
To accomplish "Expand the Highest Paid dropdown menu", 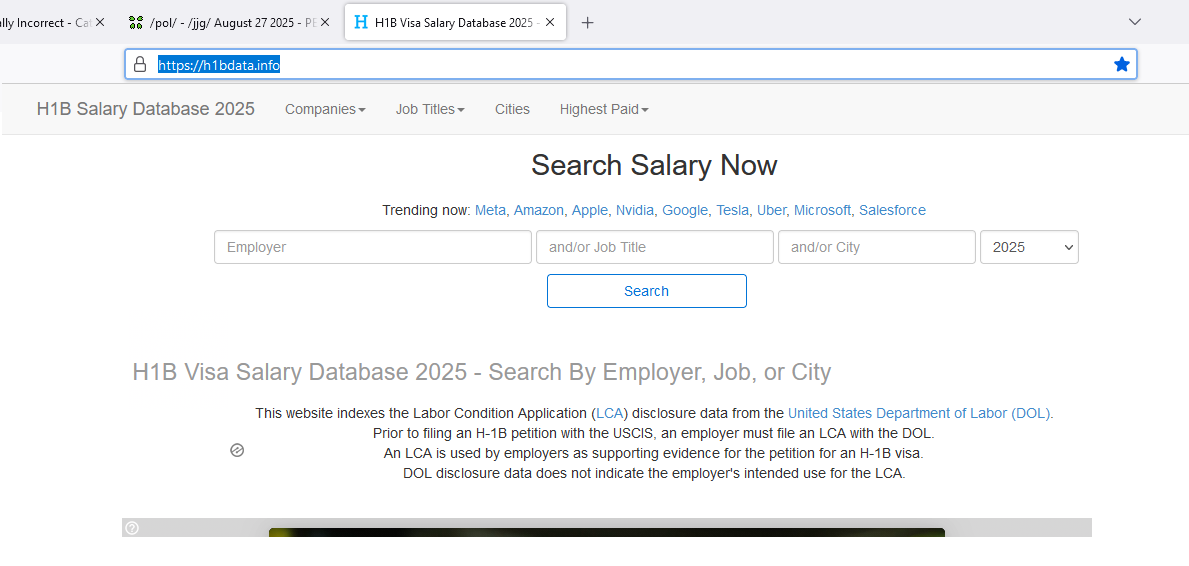I will click(604, 109).
